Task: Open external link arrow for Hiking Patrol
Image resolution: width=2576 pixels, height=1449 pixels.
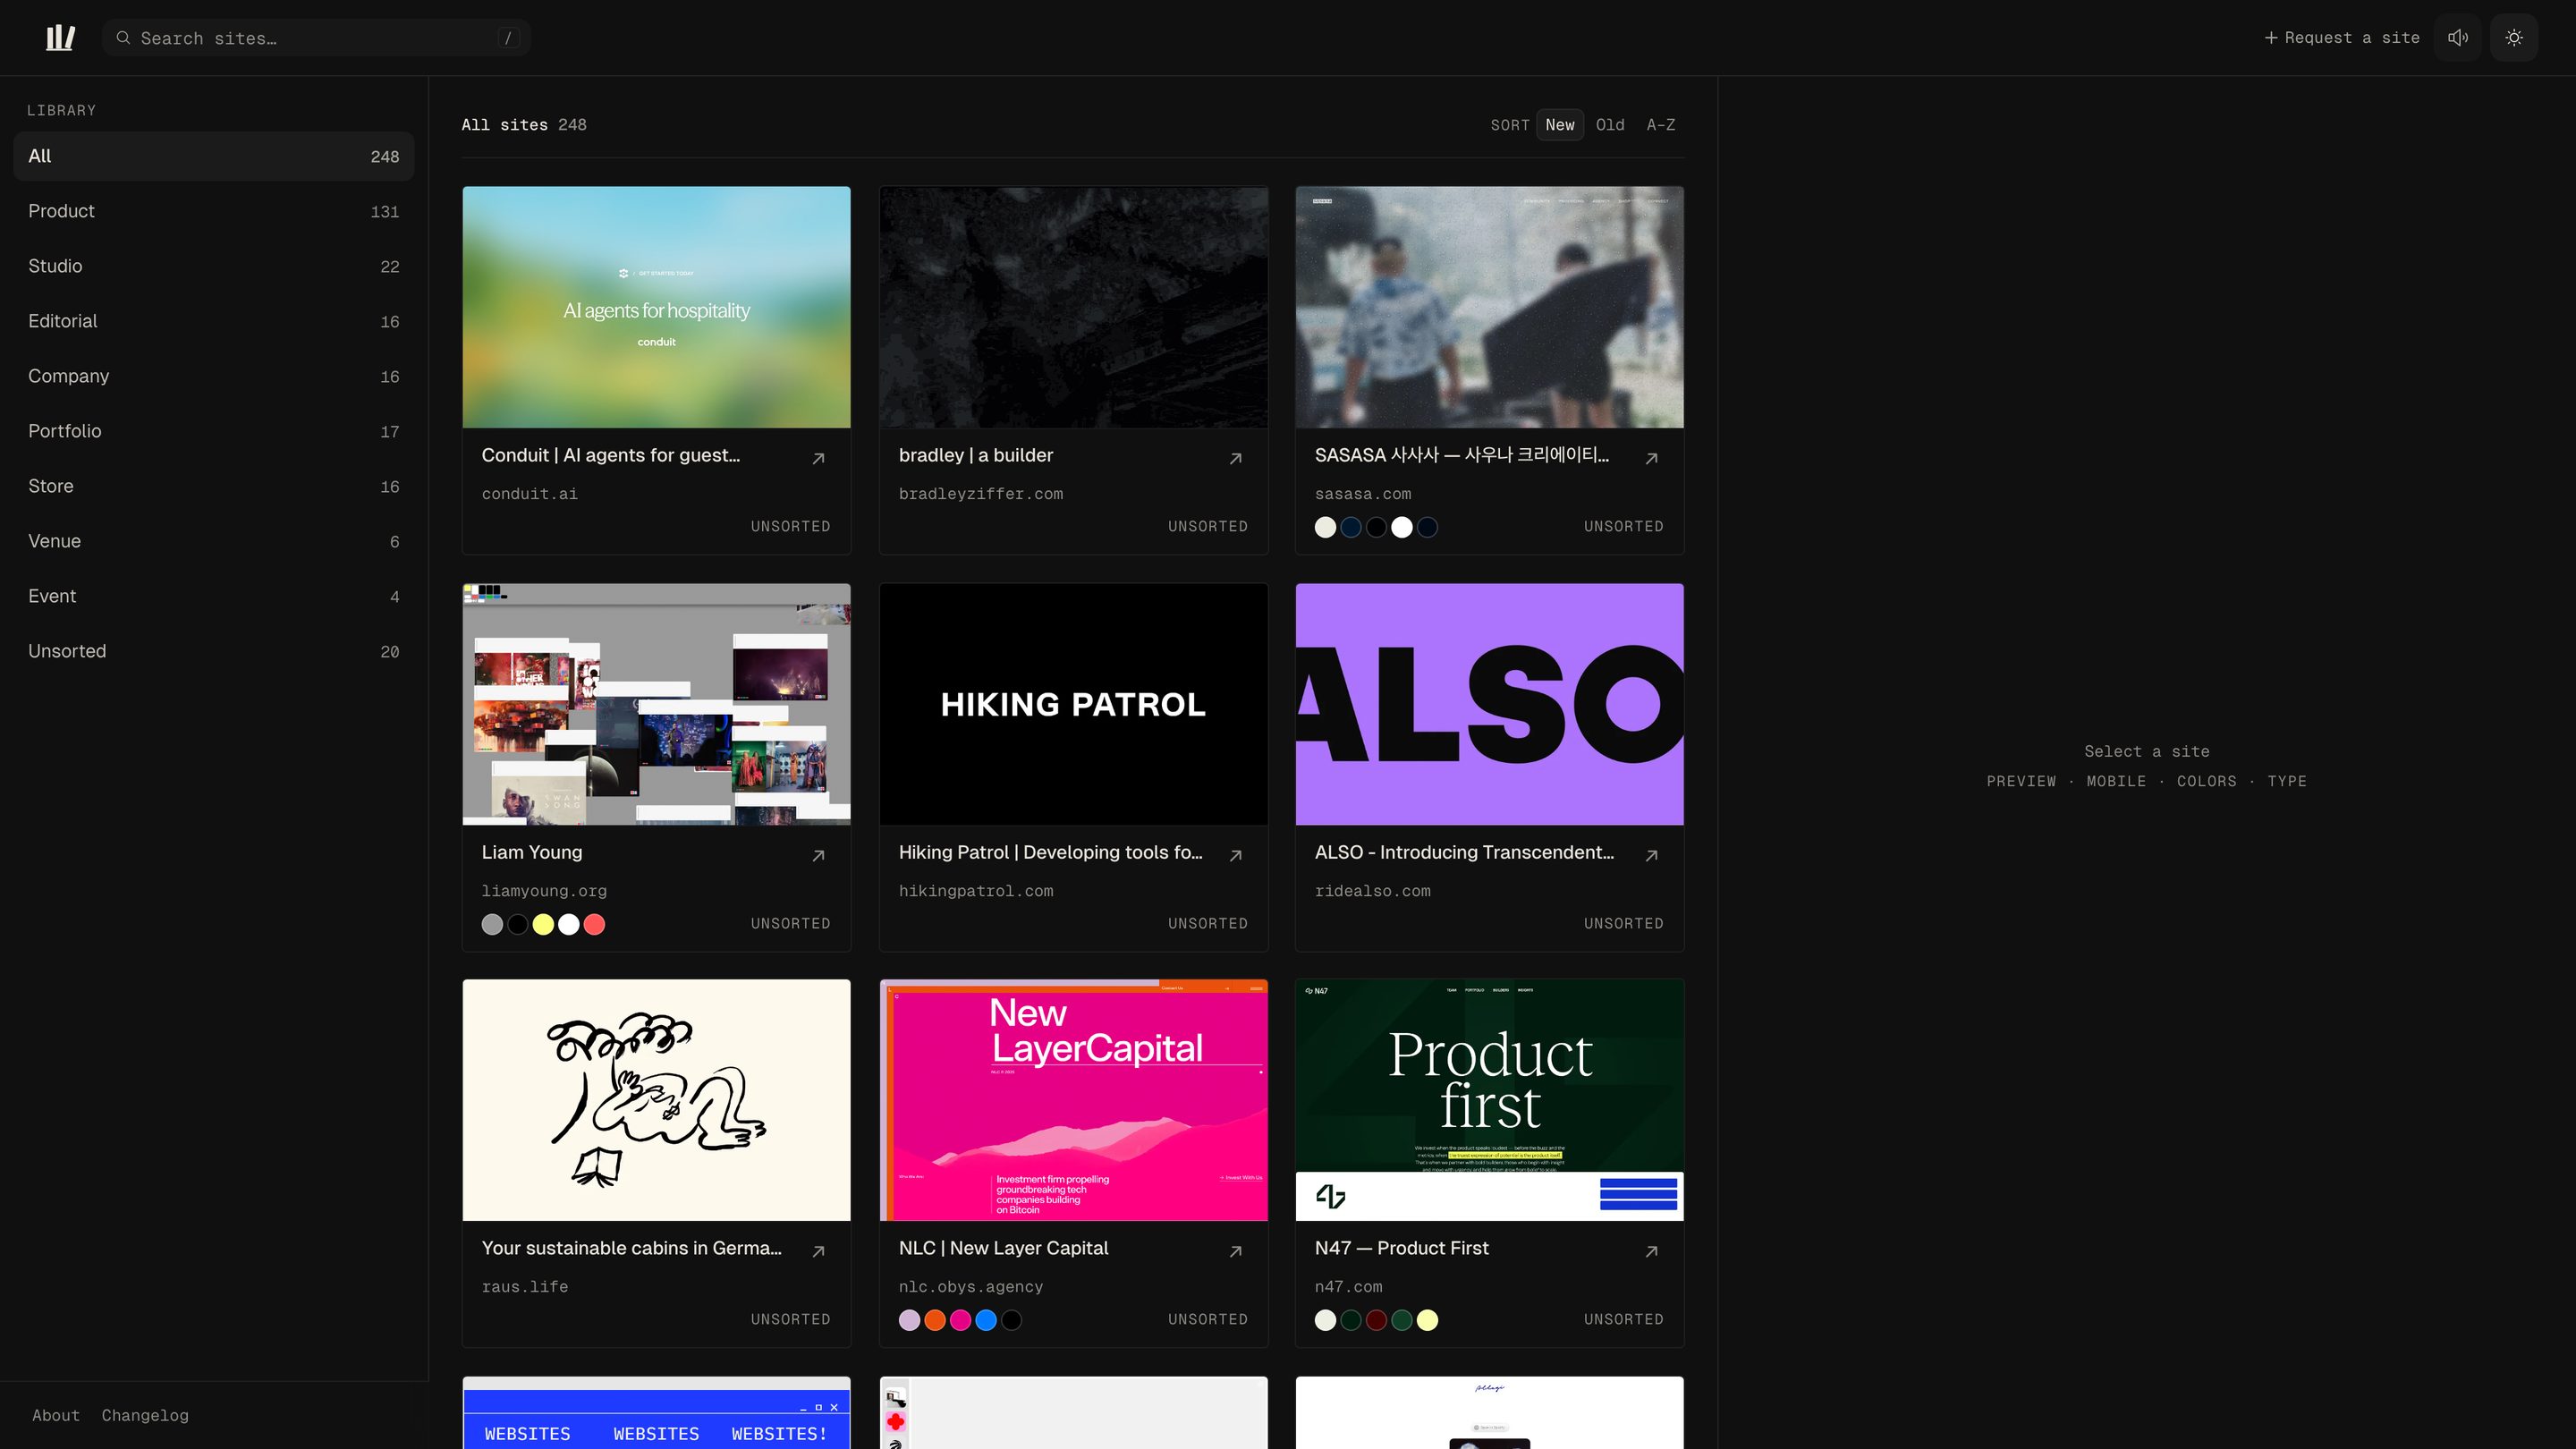Action: [x=1235, y=855]
